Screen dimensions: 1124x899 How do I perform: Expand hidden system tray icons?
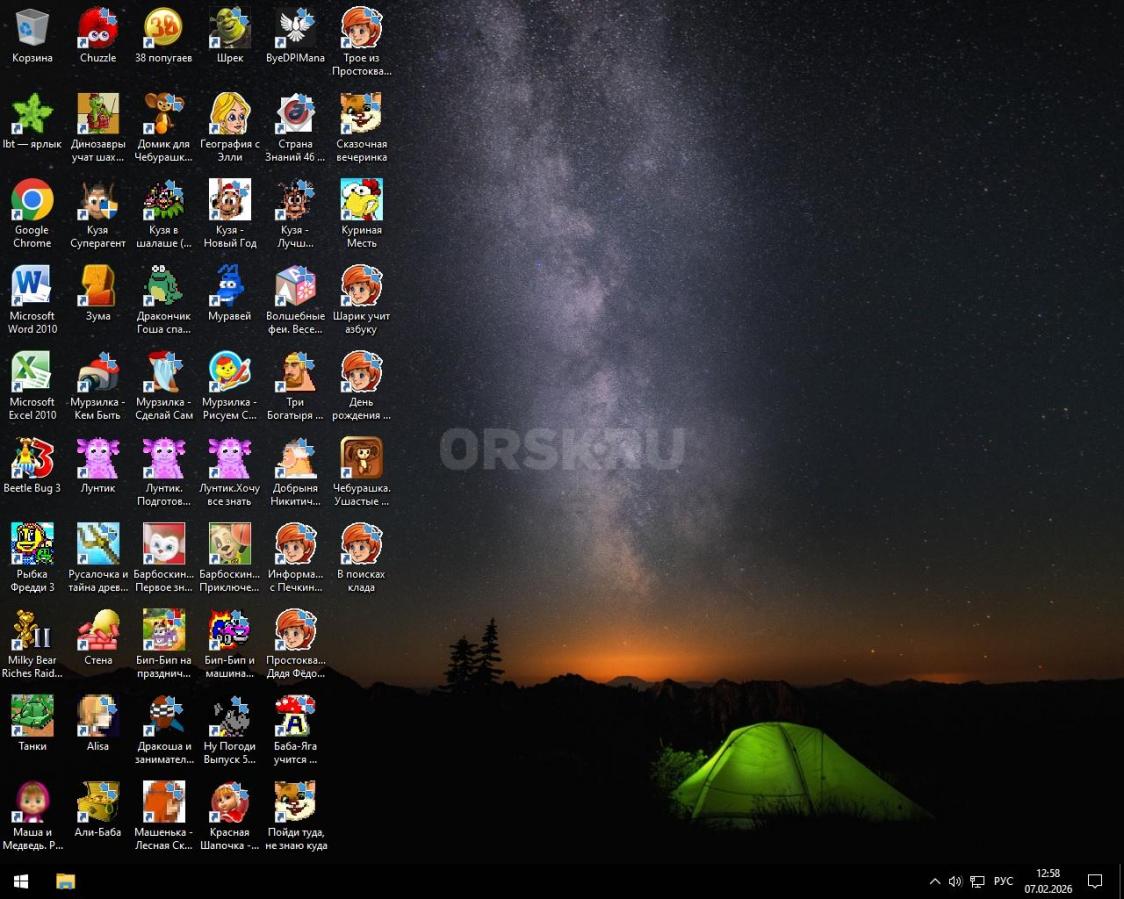[x=935, y=881]
